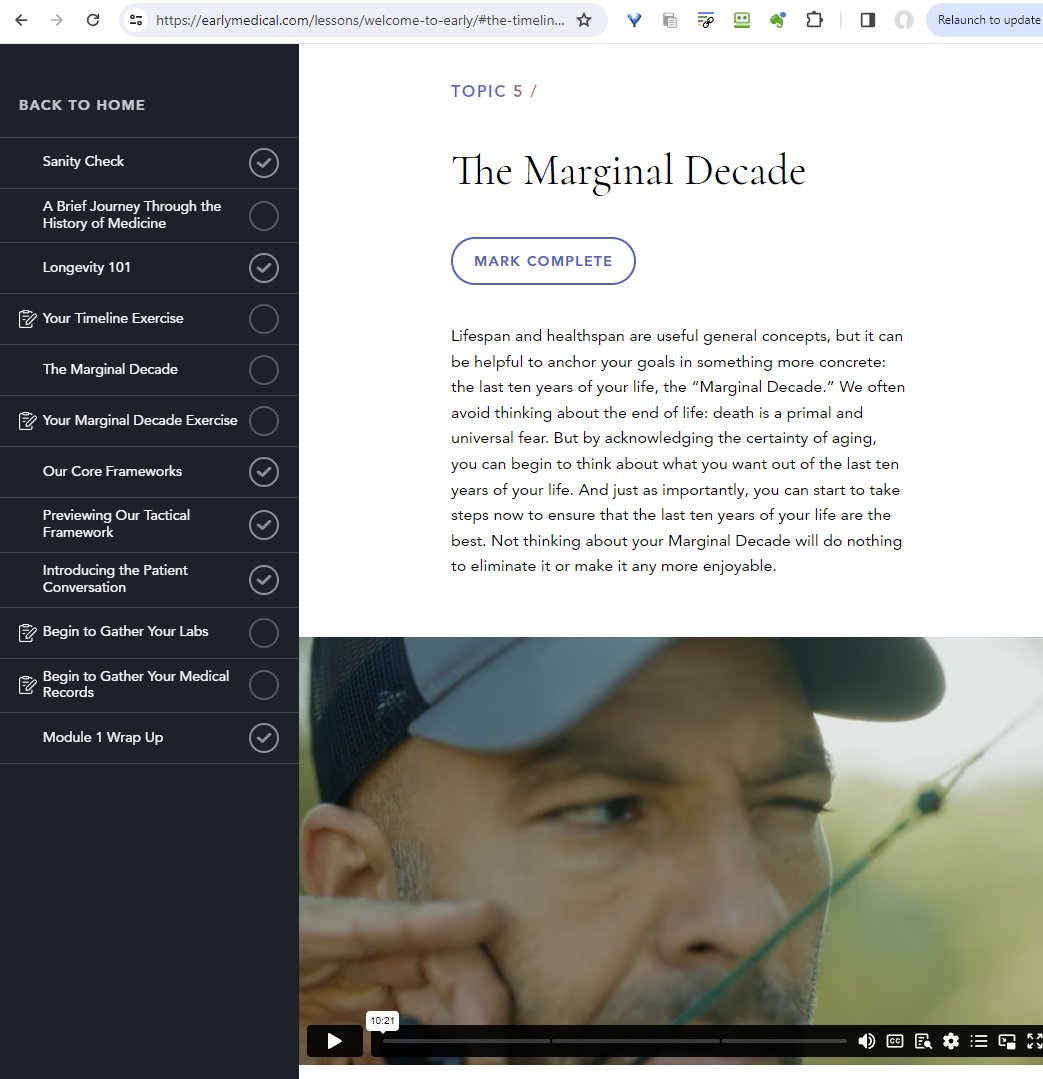This screenshot has height=1079, width=1043.
Task: Toggle completion circle for Your Timeline Exercise
Action: point(263,319)
